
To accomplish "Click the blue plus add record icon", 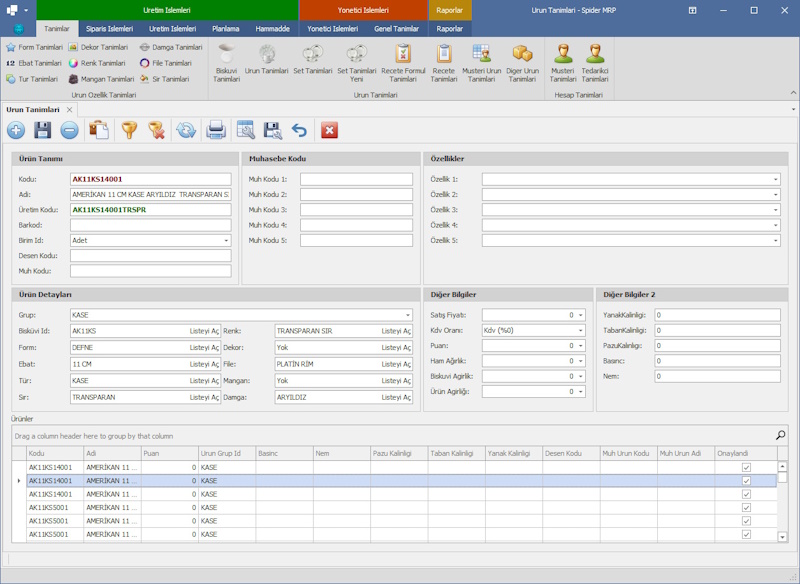I will pos(16,130).
